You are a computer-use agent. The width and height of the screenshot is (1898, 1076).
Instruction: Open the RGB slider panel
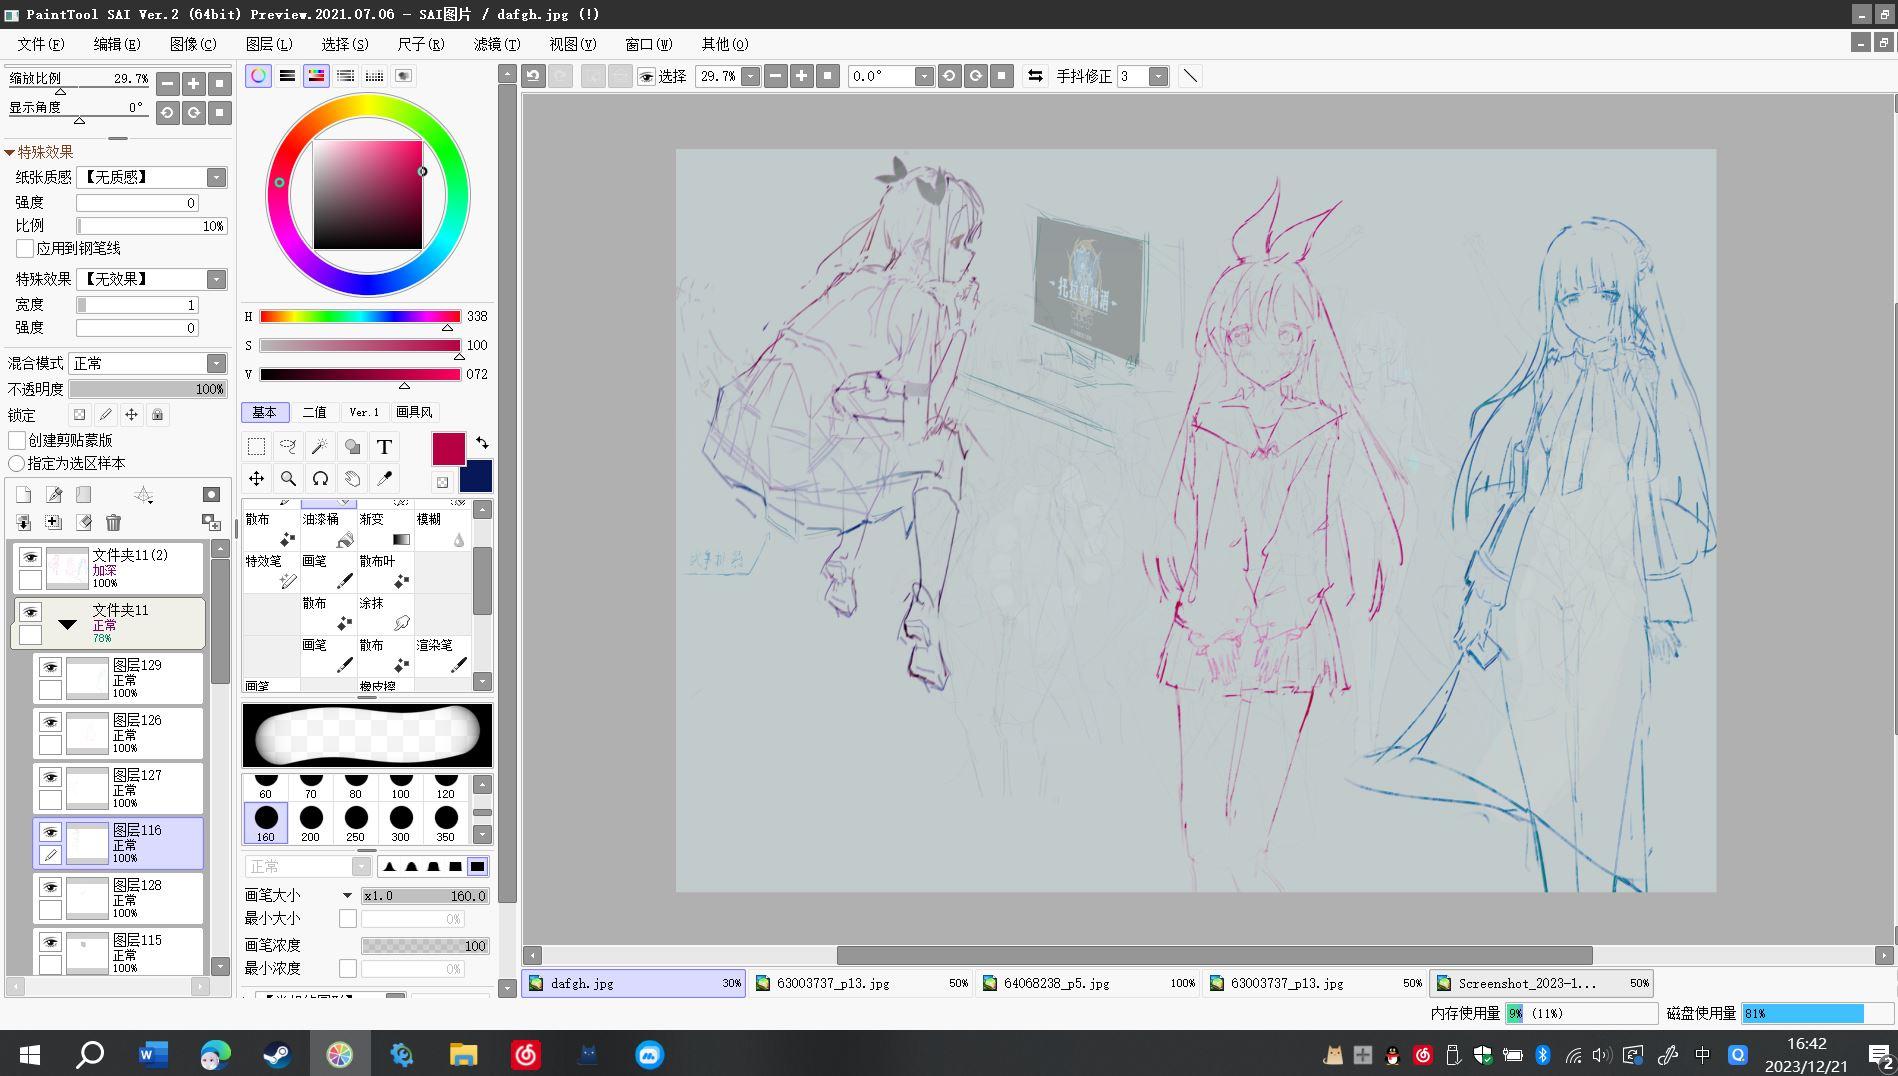(x=287, y=76)
